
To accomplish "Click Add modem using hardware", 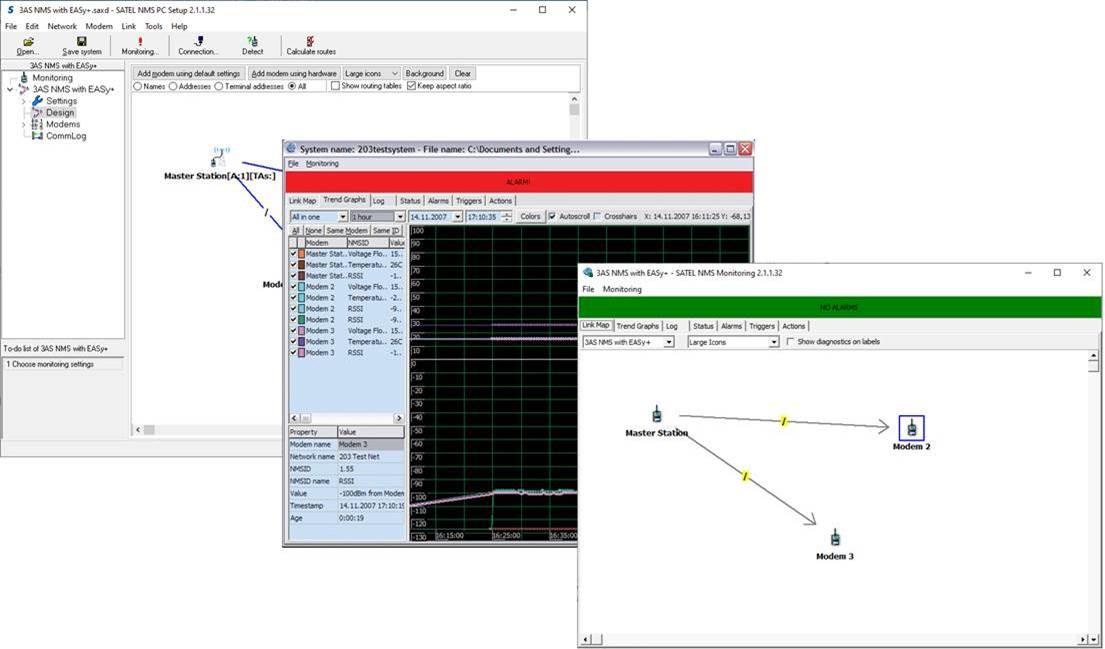I will pyautogui.click(x=294, y=73).
